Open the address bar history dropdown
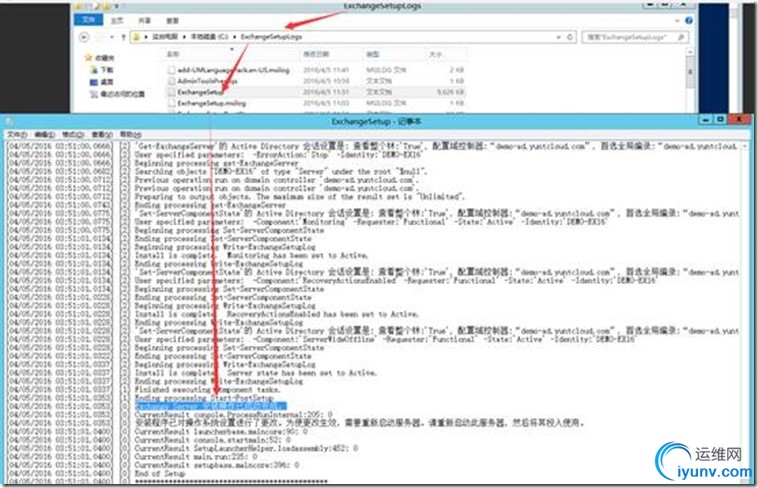Screen dimensions: 758x488 559,37
